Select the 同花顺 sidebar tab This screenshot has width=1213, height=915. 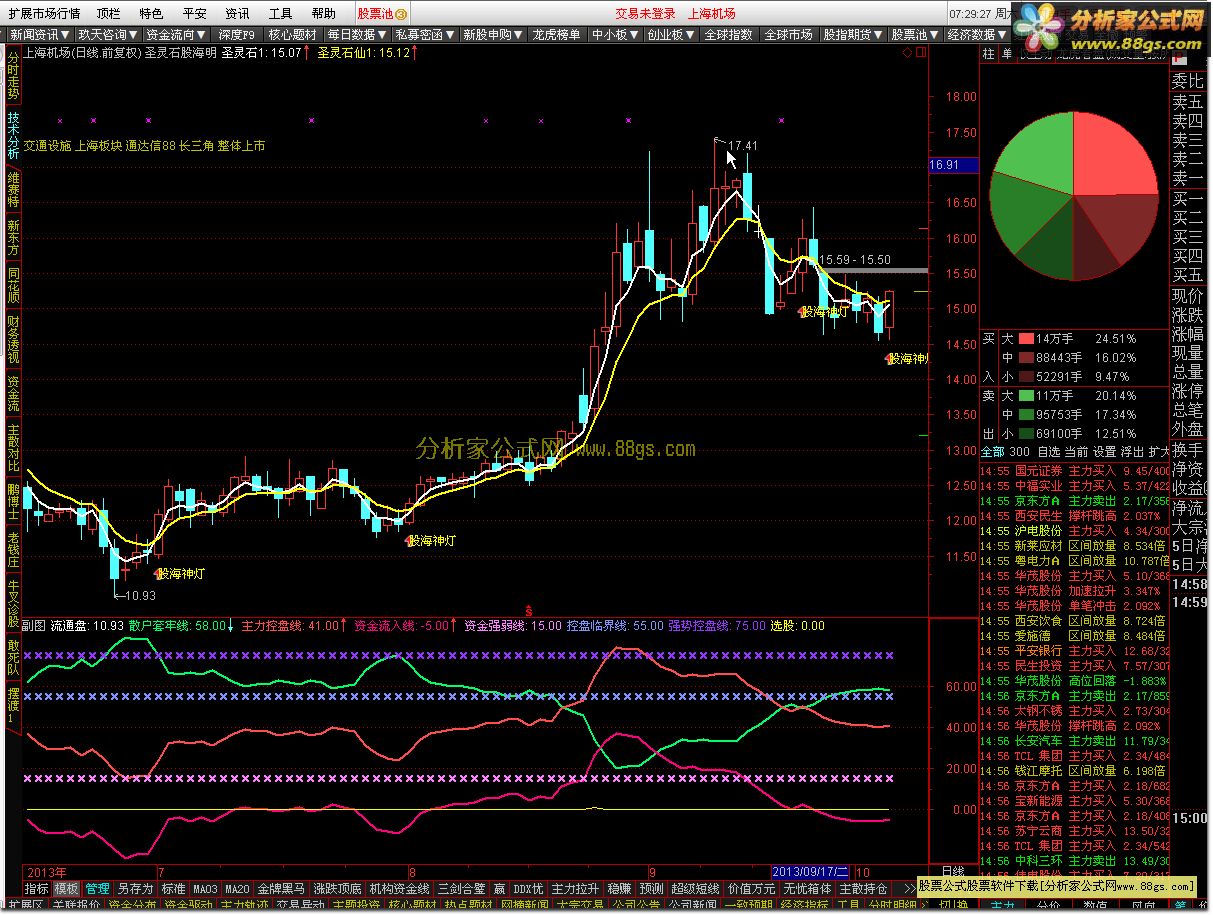click(13, 285)
